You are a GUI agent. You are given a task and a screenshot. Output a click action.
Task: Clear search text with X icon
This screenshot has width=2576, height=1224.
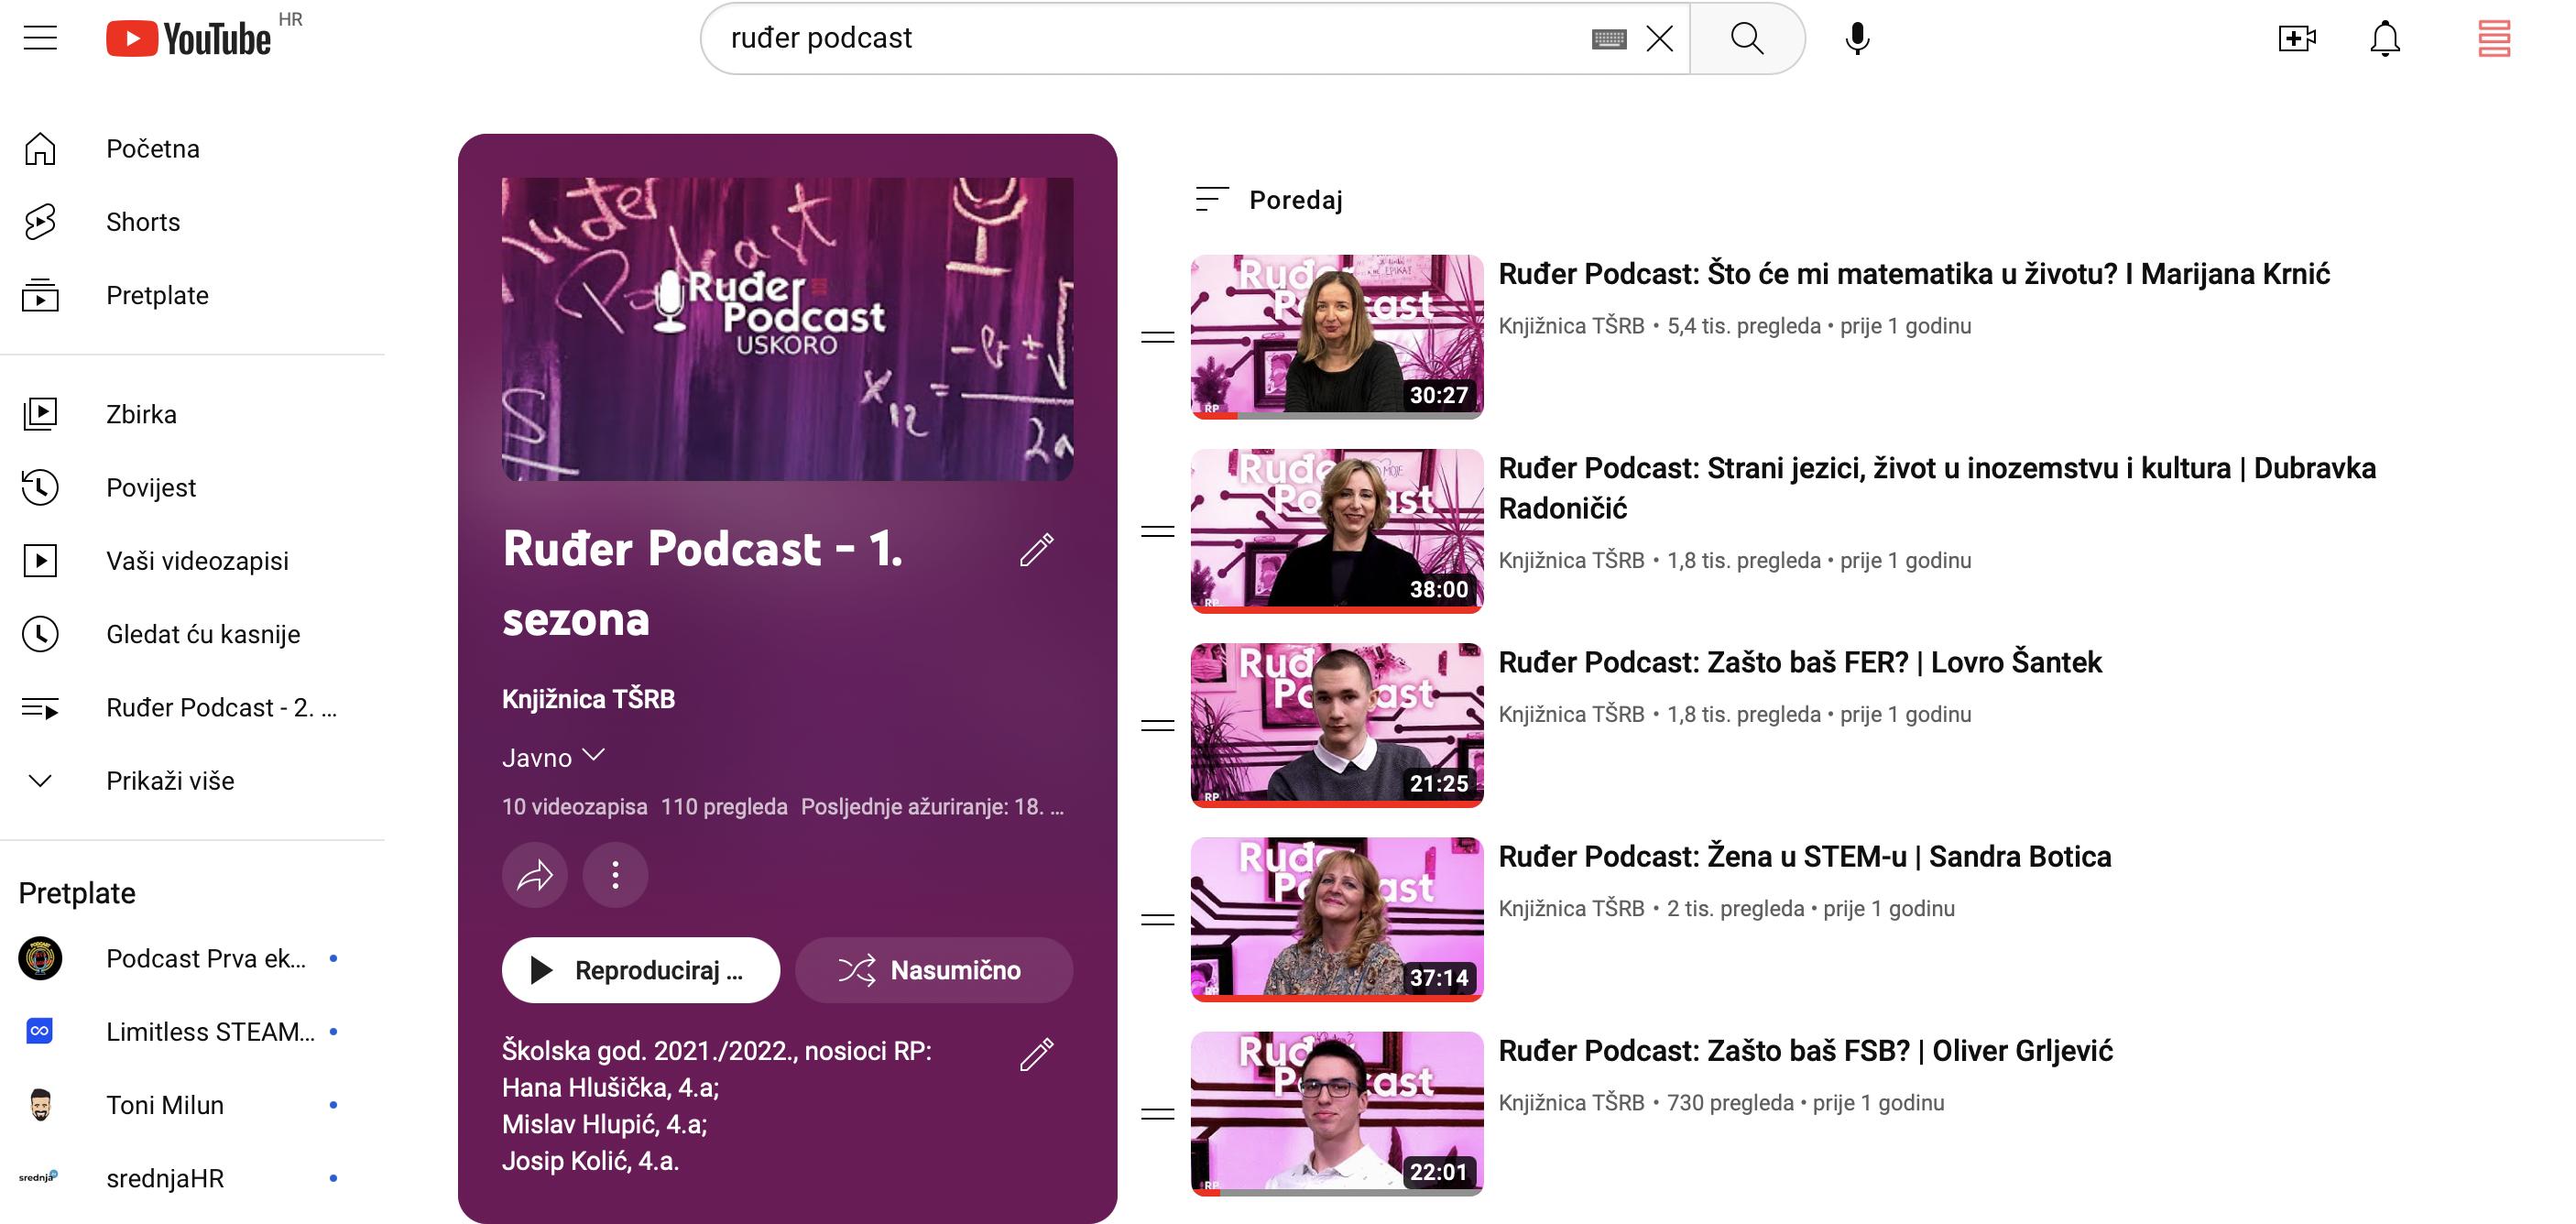tap(1660, 38)
